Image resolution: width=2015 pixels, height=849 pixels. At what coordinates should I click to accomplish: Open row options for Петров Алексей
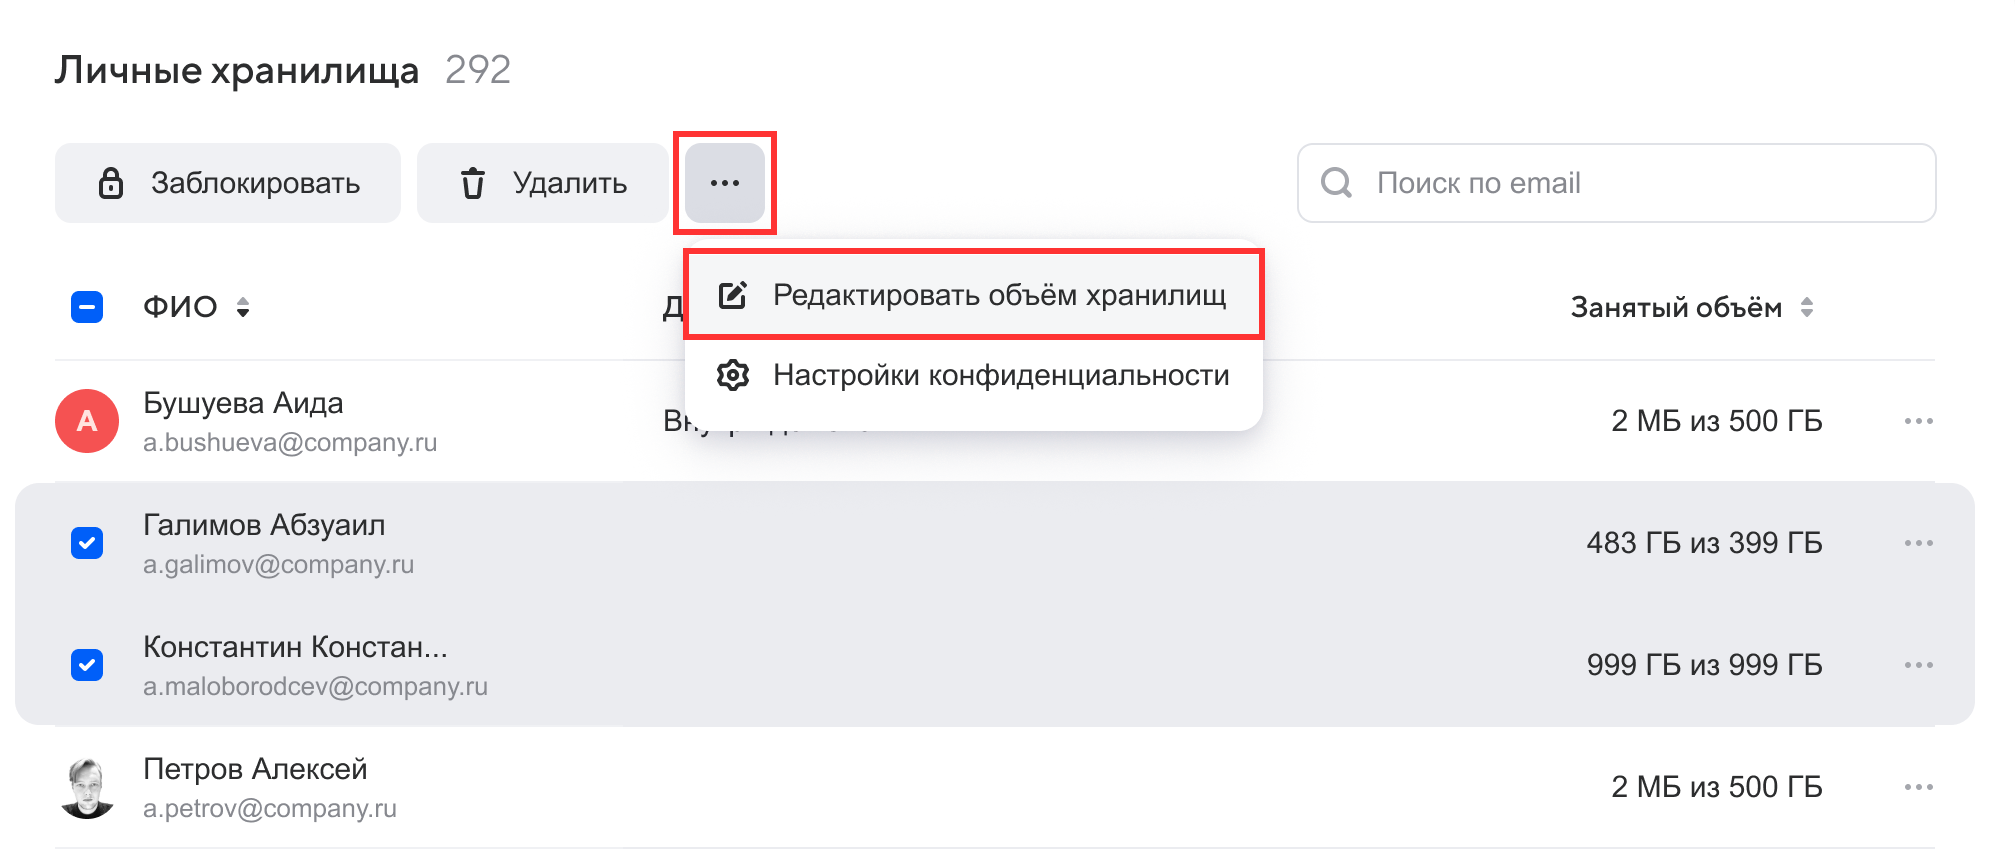(x=1918, y=787)
